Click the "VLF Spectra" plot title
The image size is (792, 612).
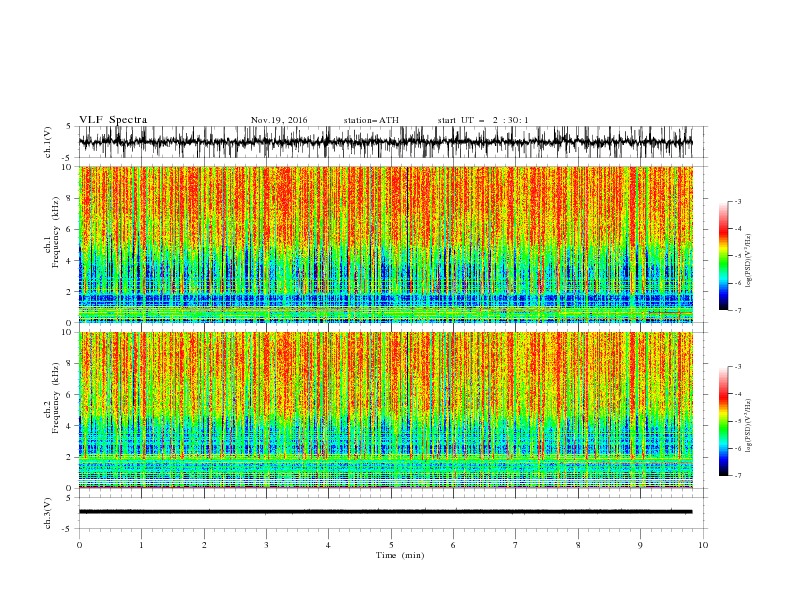113,120
